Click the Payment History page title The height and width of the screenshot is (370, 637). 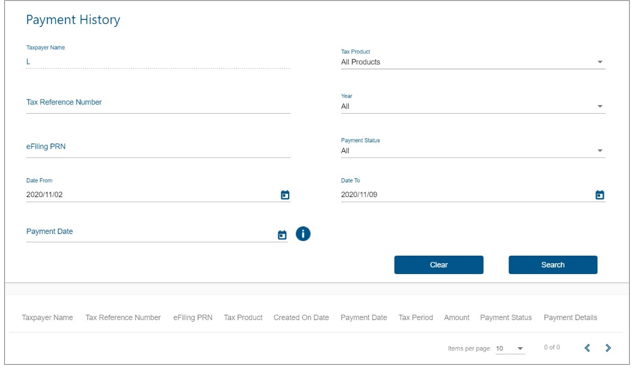[x=73, y=20]
